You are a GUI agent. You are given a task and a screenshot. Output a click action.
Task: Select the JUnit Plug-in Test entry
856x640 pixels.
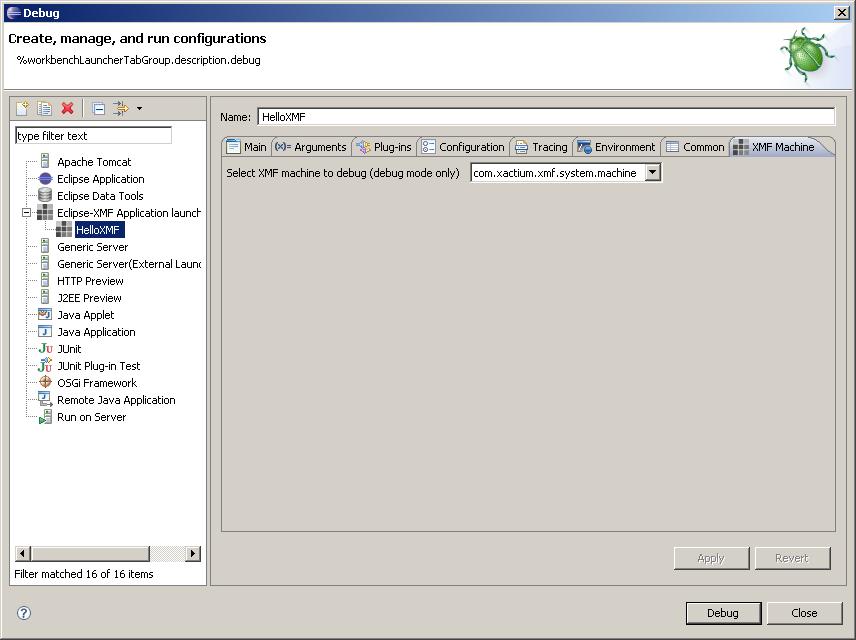99,365
